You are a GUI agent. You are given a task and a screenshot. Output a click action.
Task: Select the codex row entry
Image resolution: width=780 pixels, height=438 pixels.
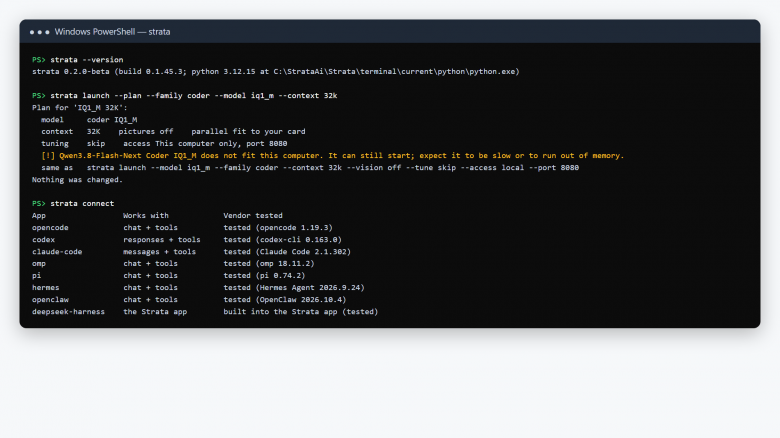[187, 239]
